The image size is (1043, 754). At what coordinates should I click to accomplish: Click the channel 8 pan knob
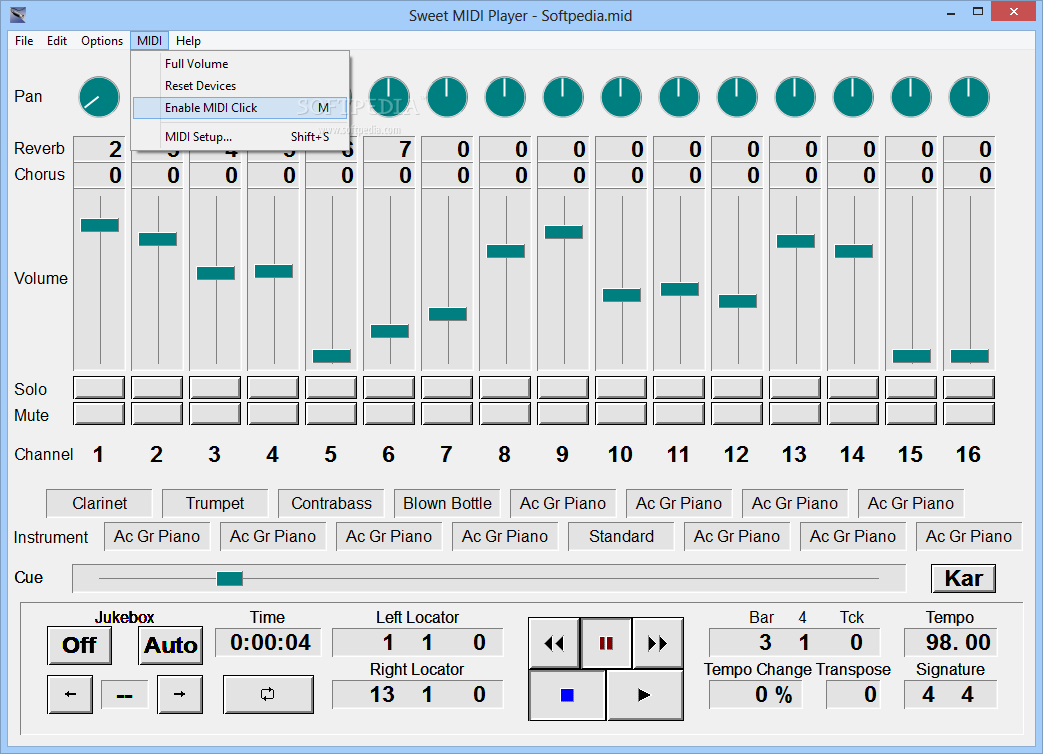[505, 97]
